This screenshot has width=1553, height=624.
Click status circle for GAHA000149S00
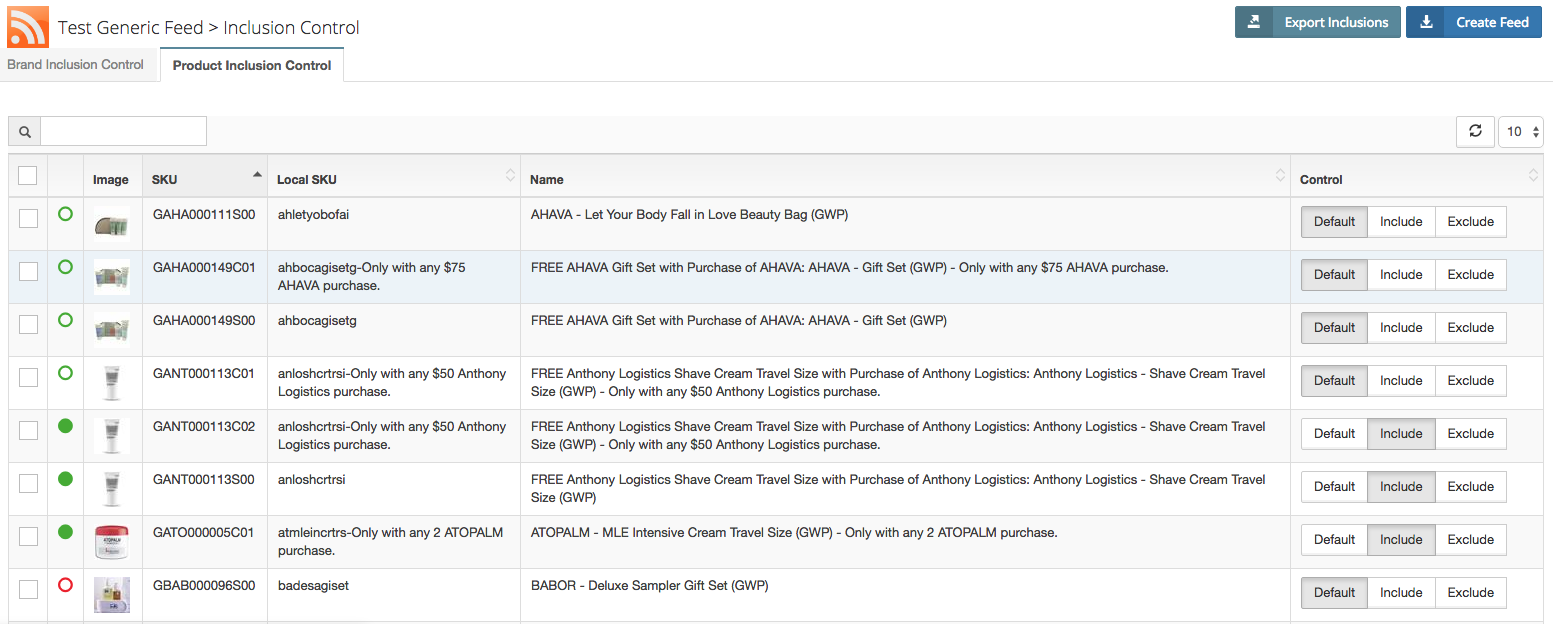coord(65,320)
